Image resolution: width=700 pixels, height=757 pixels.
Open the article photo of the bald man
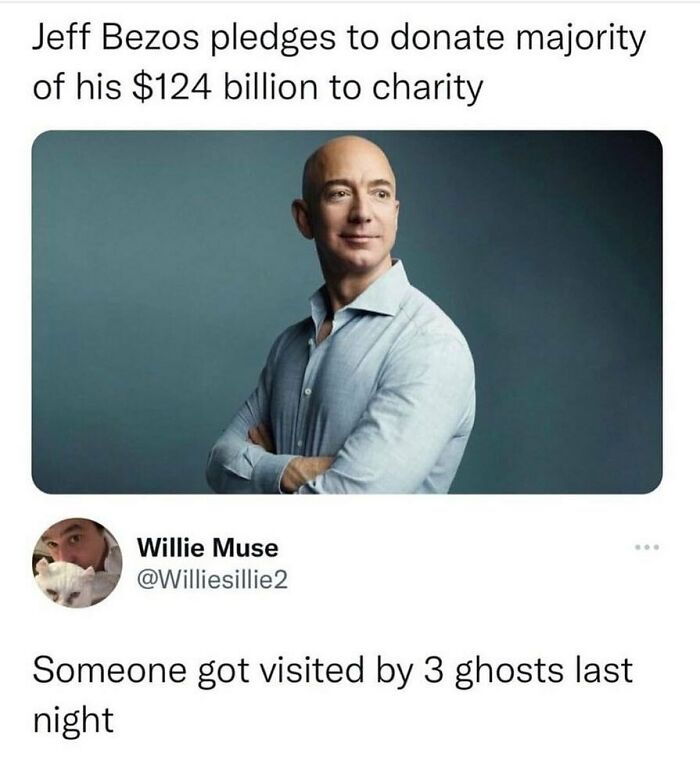[347, 312]
